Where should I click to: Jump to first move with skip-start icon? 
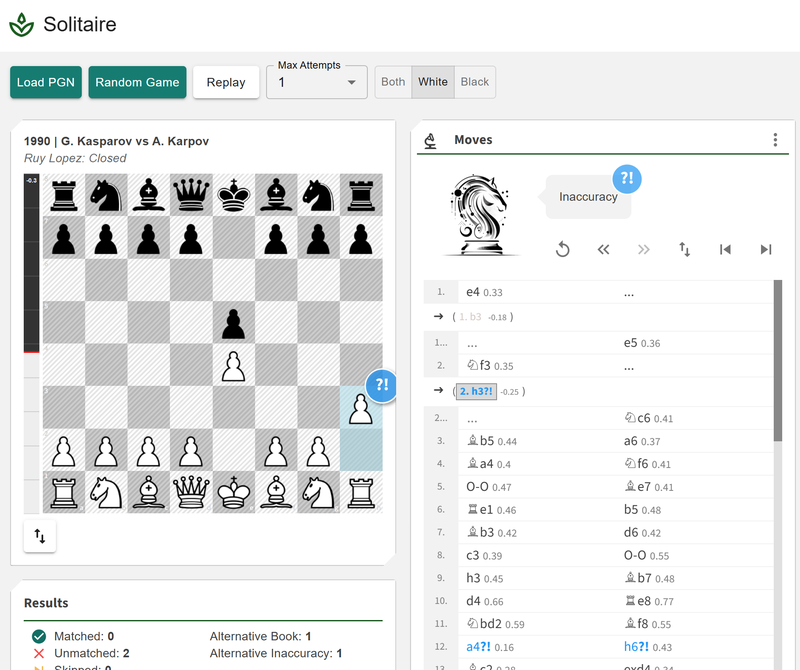(725, 249)
